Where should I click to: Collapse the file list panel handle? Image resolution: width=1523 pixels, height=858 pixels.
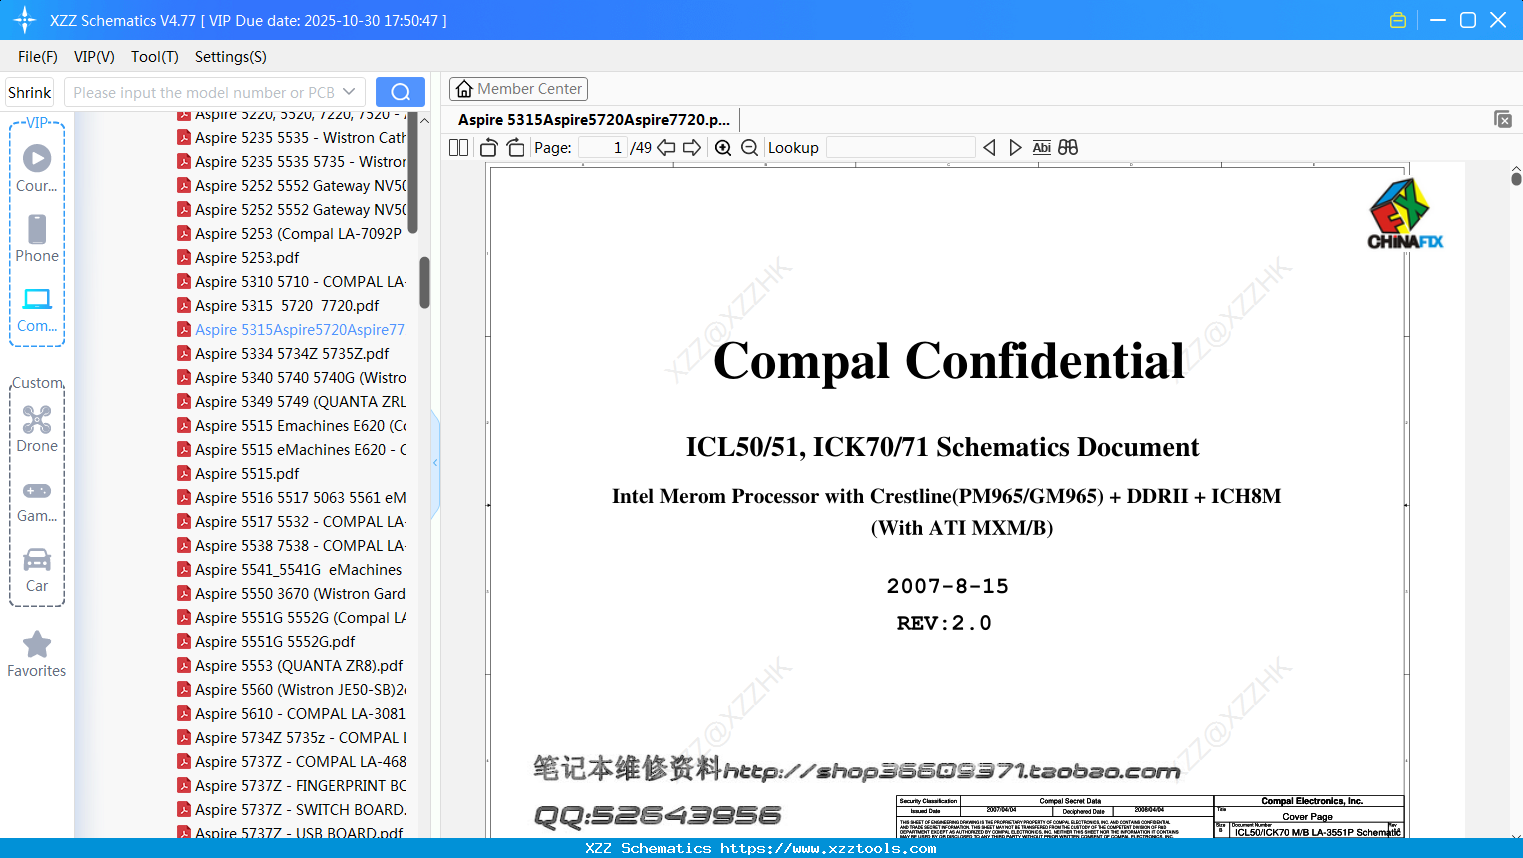435,463
